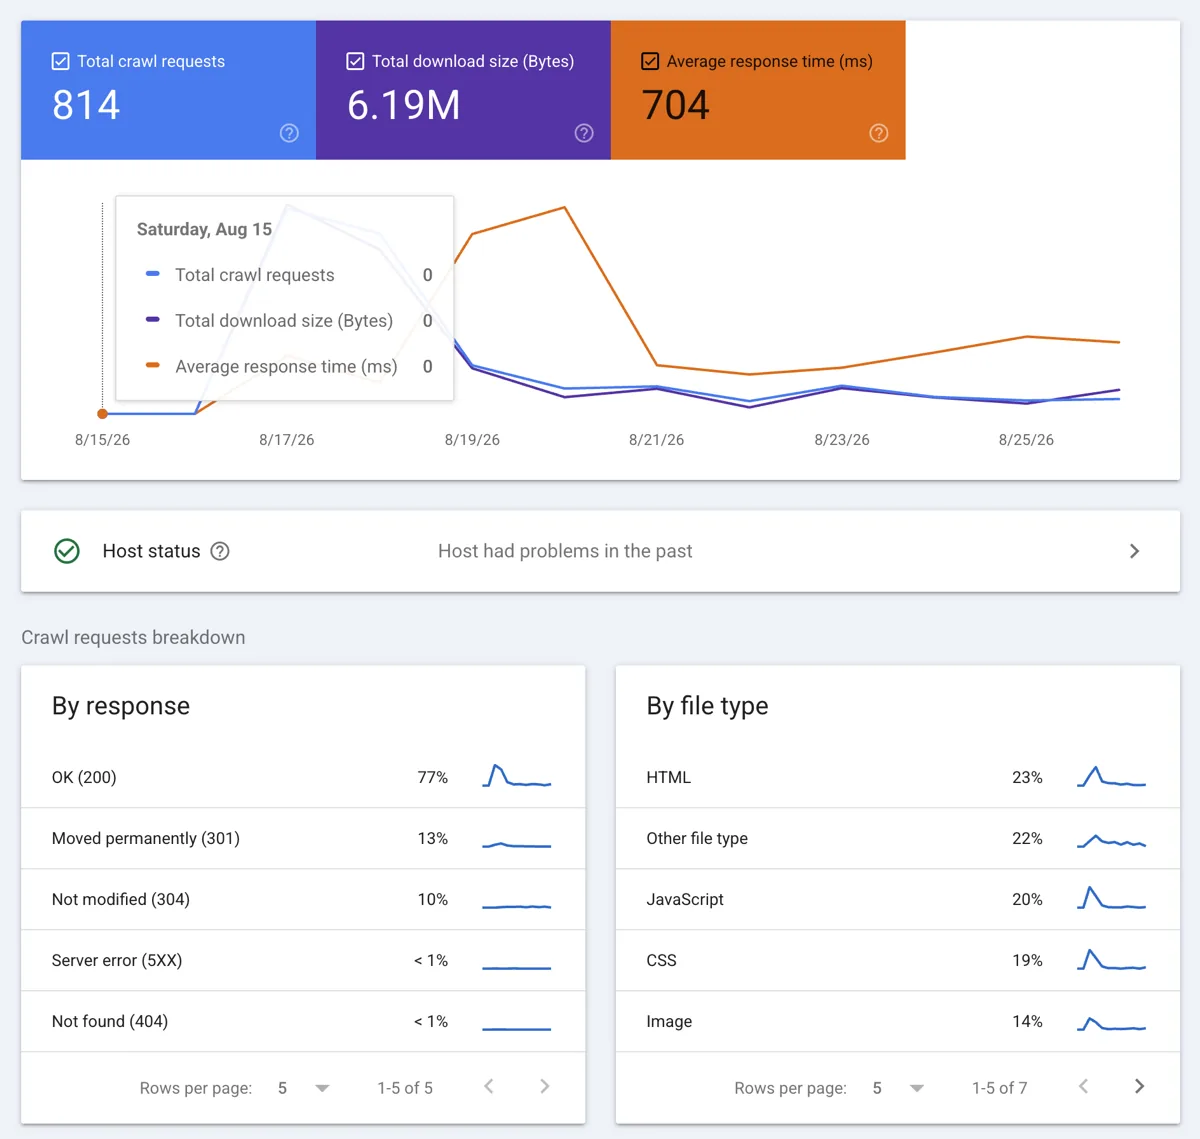Click the 704 average response time value
Screen dimensions: 1200x1139
[675, 105]
